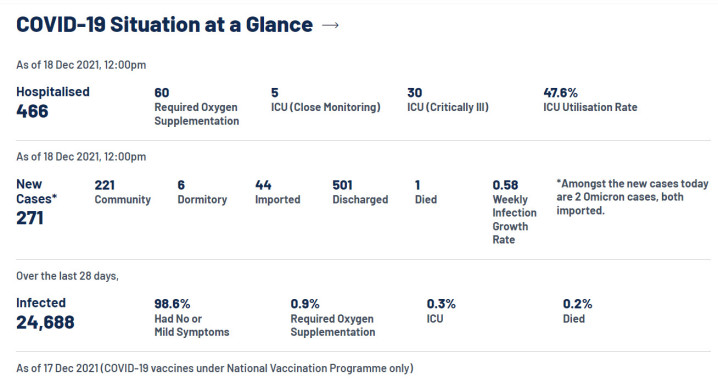Click the 0.2% Died percentage stat
Image resolution: width=718 pixels, height=382 pixels.
577,311
